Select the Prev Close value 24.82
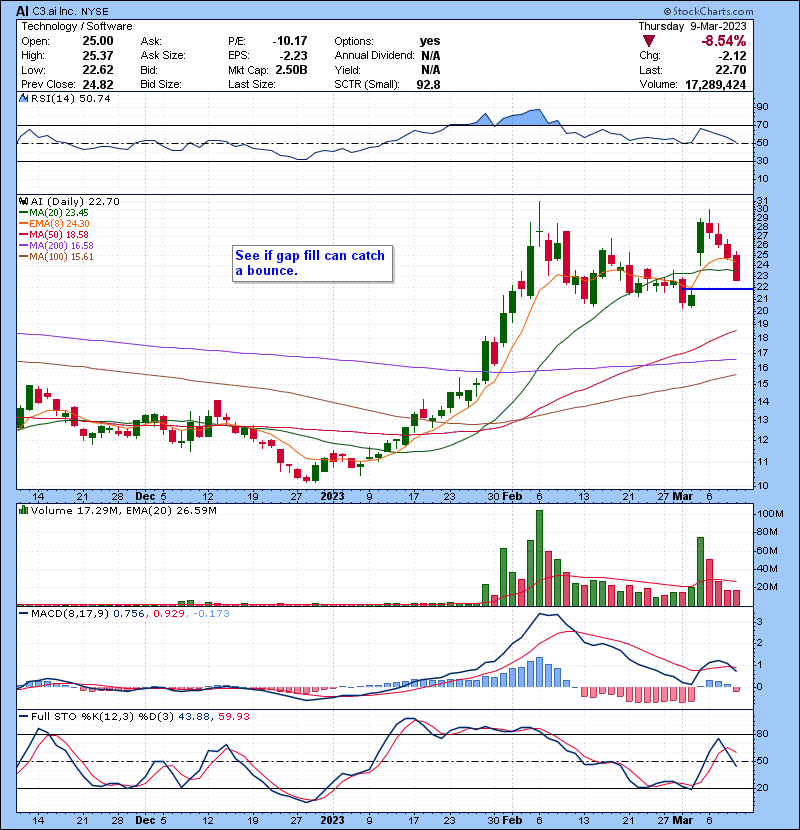Screen dimensions: 800x830 98,84
